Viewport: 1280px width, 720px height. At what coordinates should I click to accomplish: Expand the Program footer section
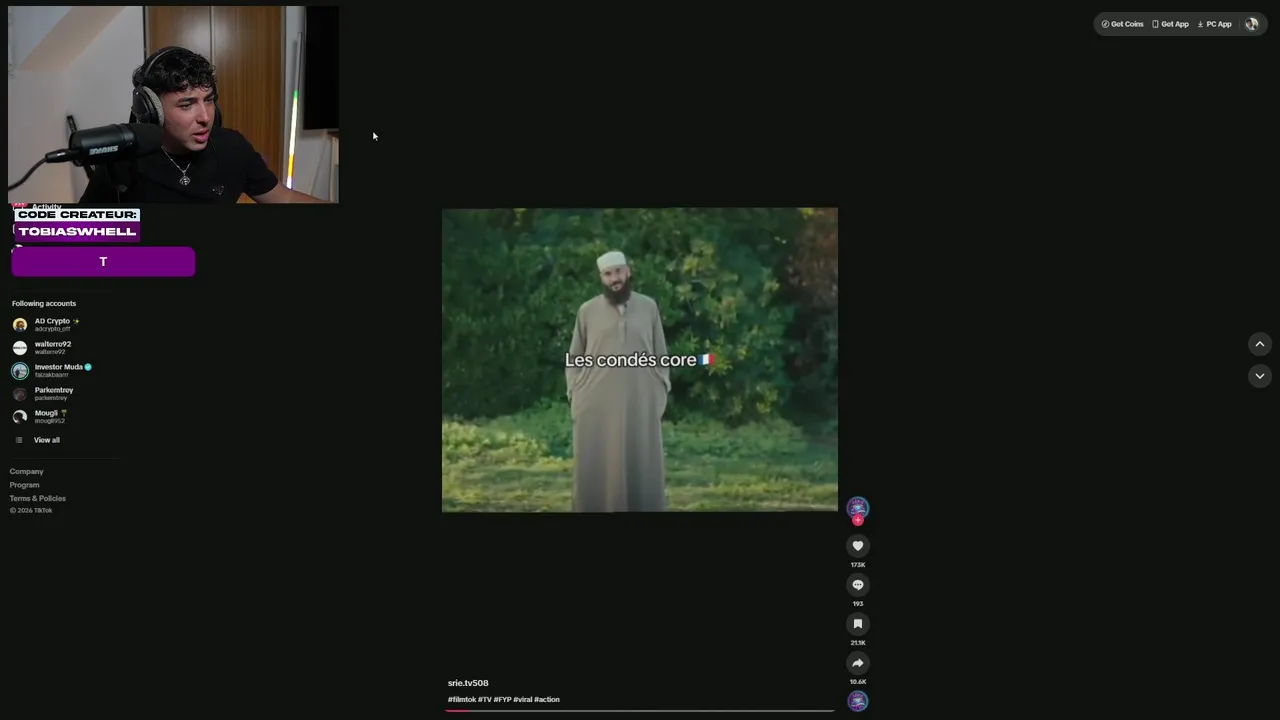pyautogui.click(x=25, y=485)
